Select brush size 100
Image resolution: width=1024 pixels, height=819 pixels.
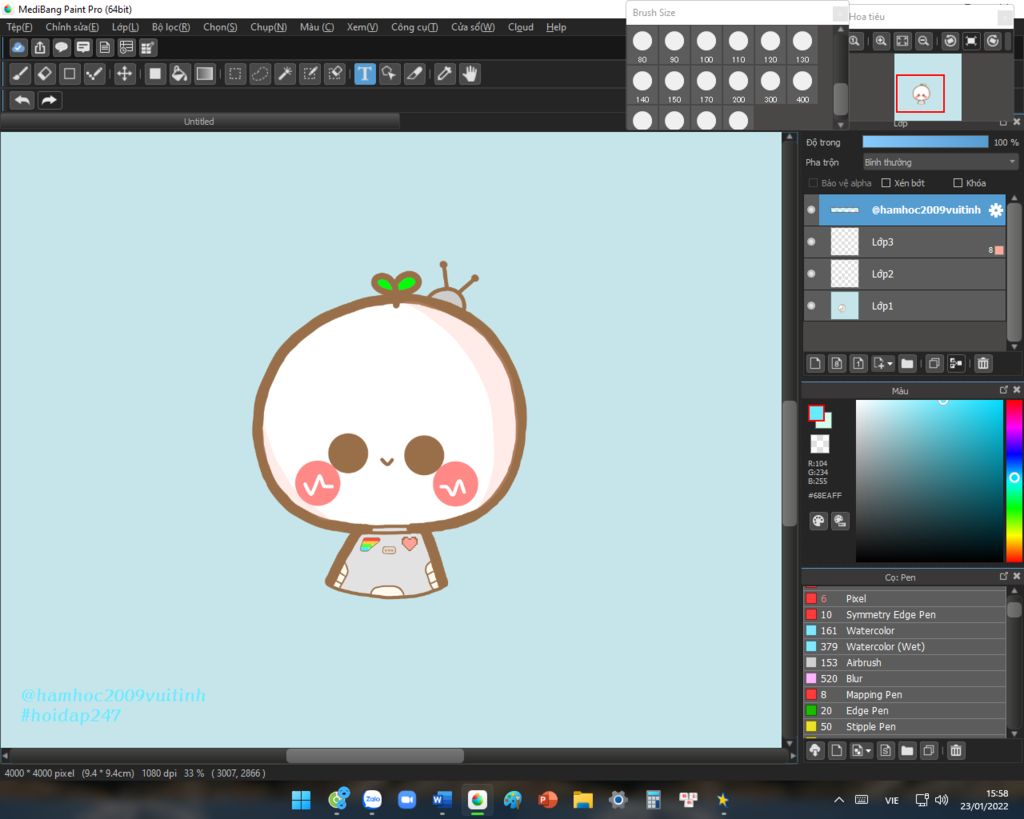[x=706, y=46]
